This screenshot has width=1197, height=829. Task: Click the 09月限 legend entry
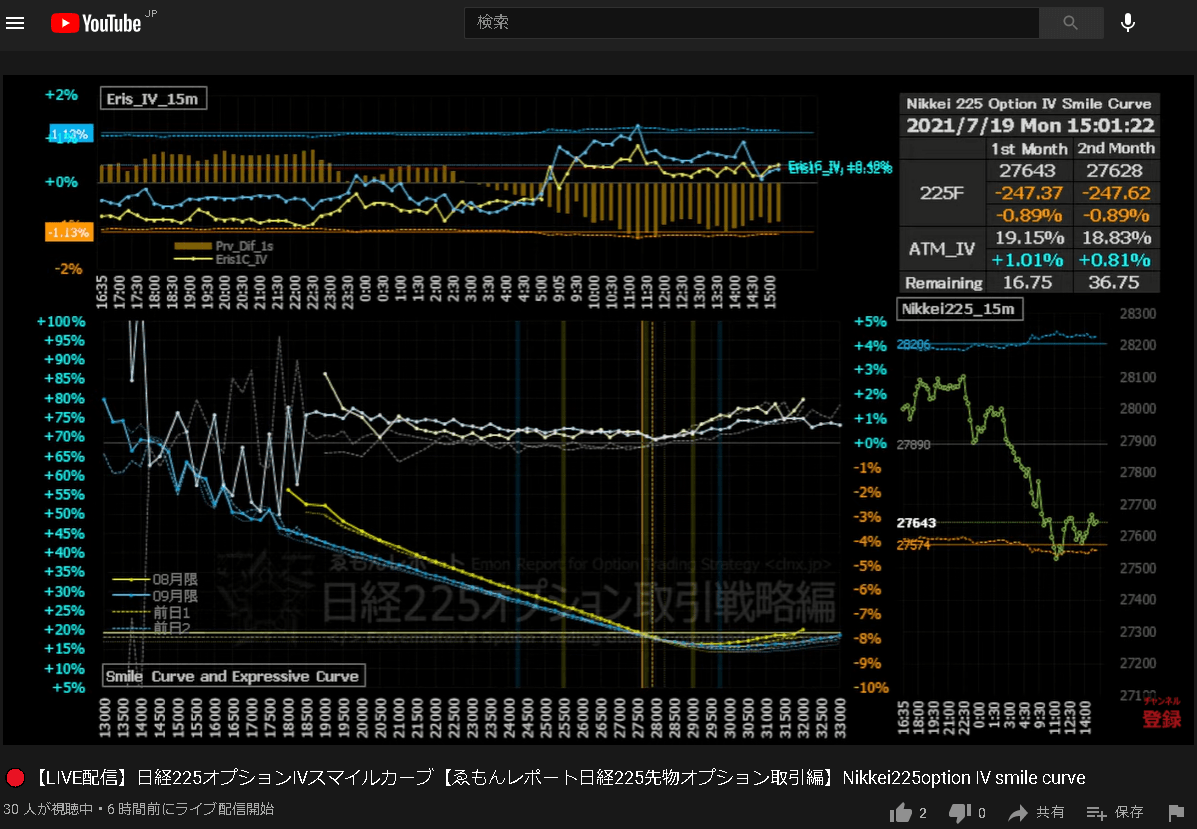click(x=156, y=596)
